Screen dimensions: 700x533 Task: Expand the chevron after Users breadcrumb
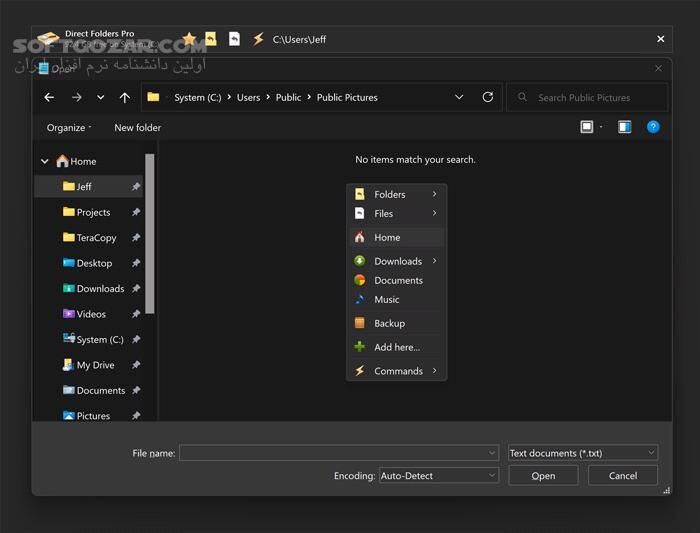point(268,97)
